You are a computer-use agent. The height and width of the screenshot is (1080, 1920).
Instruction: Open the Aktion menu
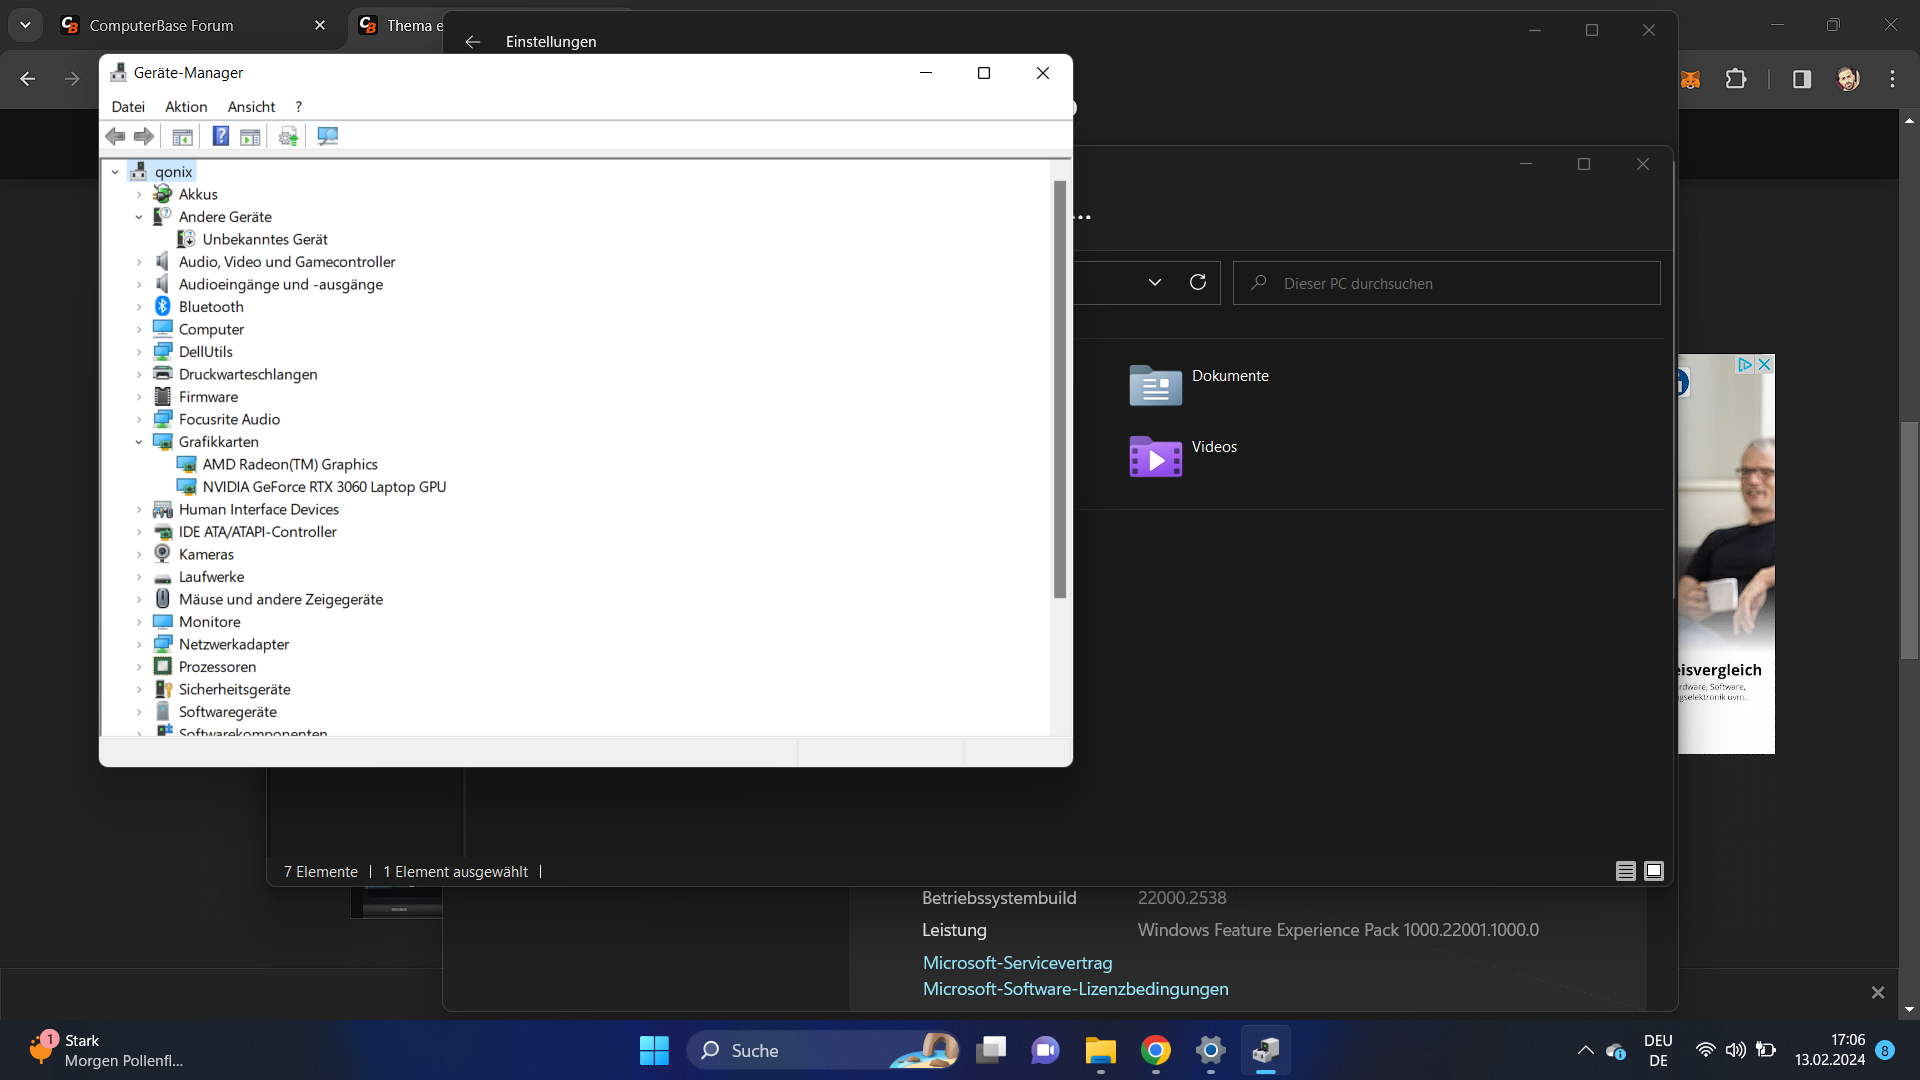(x=186, y=107)
